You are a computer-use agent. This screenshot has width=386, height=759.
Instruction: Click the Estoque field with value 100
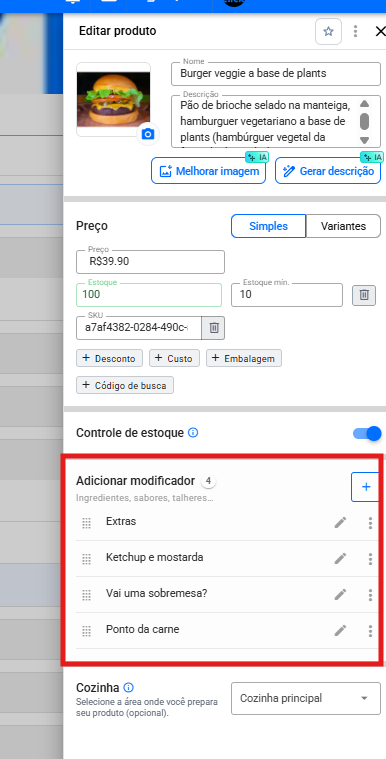pyautogui.click(x=149, y=295)
